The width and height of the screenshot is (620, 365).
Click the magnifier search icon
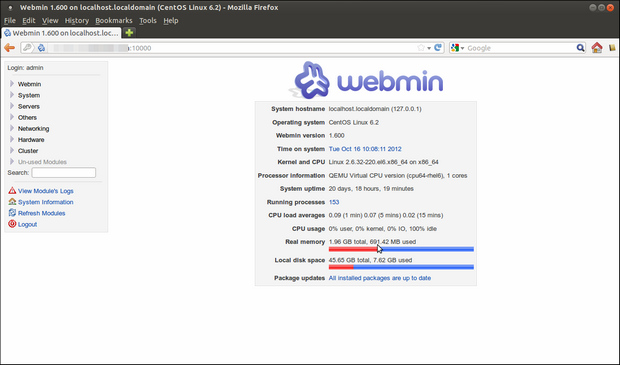pyautogui.click(x=580, y=48)
